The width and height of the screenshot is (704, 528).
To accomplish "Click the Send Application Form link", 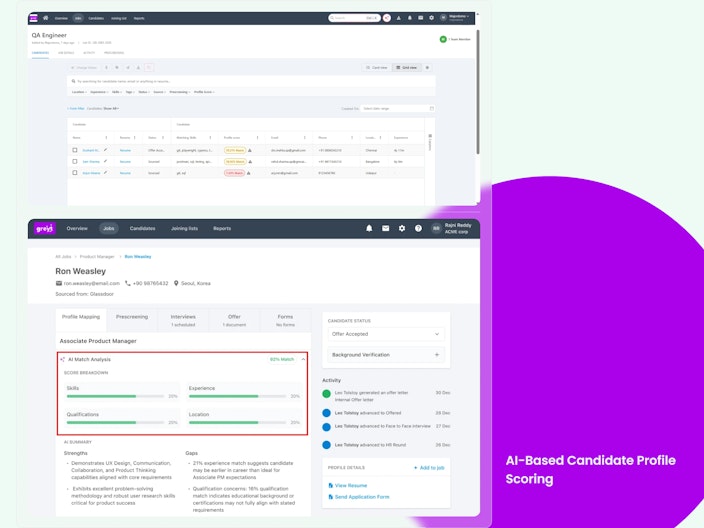I will click(359, 497).
